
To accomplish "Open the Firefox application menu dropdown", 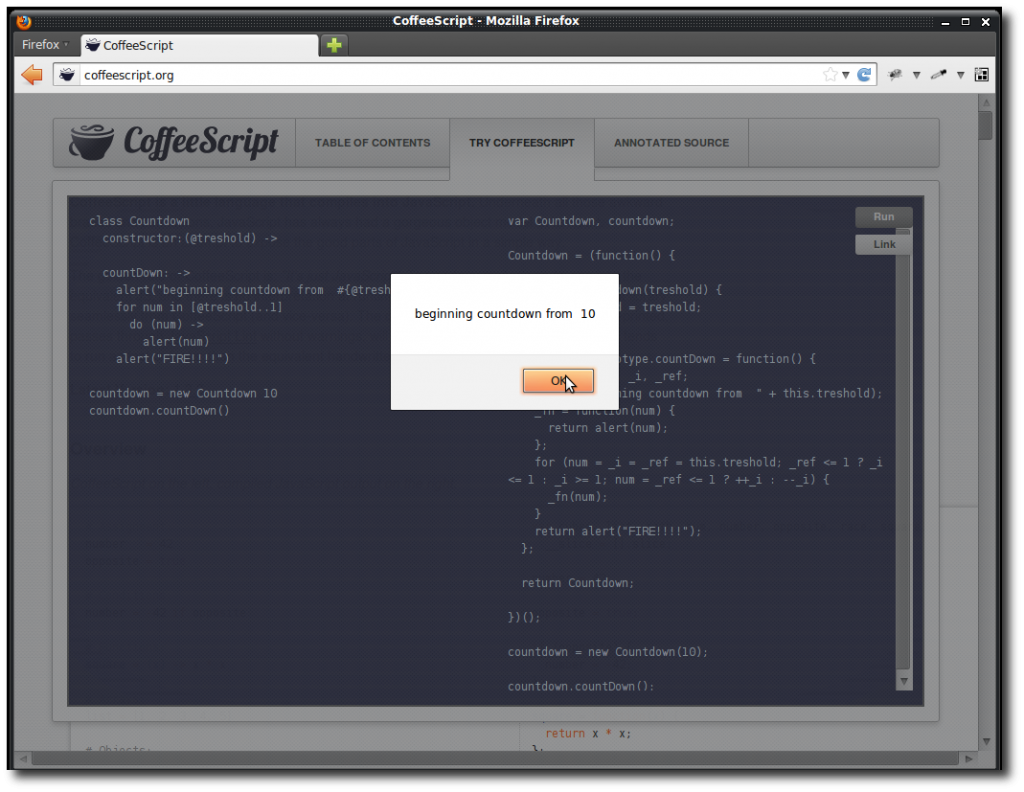I will (45, 45).
